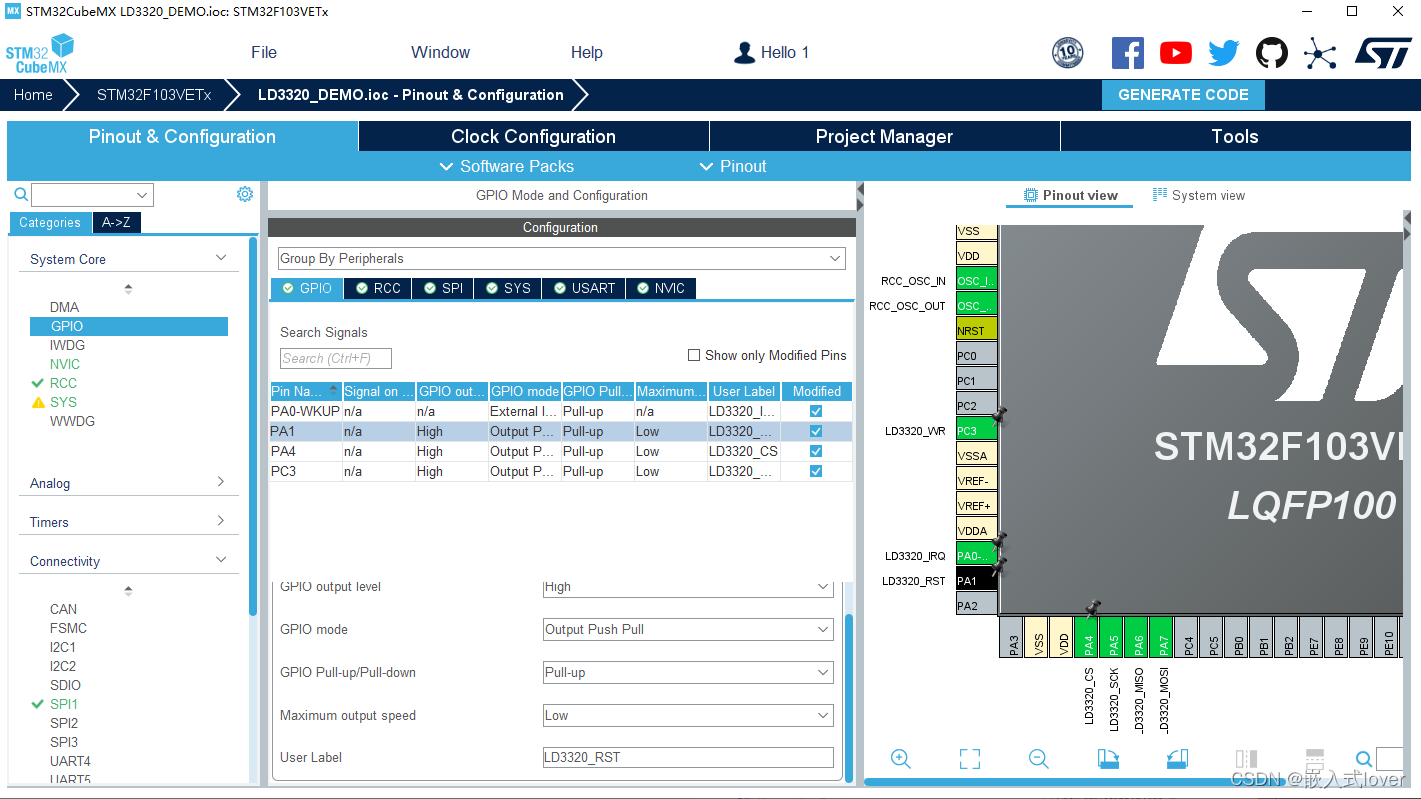Screen dimensions: 1421x799
Task: Select the NVIC configuration tab
Action: click(660, 288)
